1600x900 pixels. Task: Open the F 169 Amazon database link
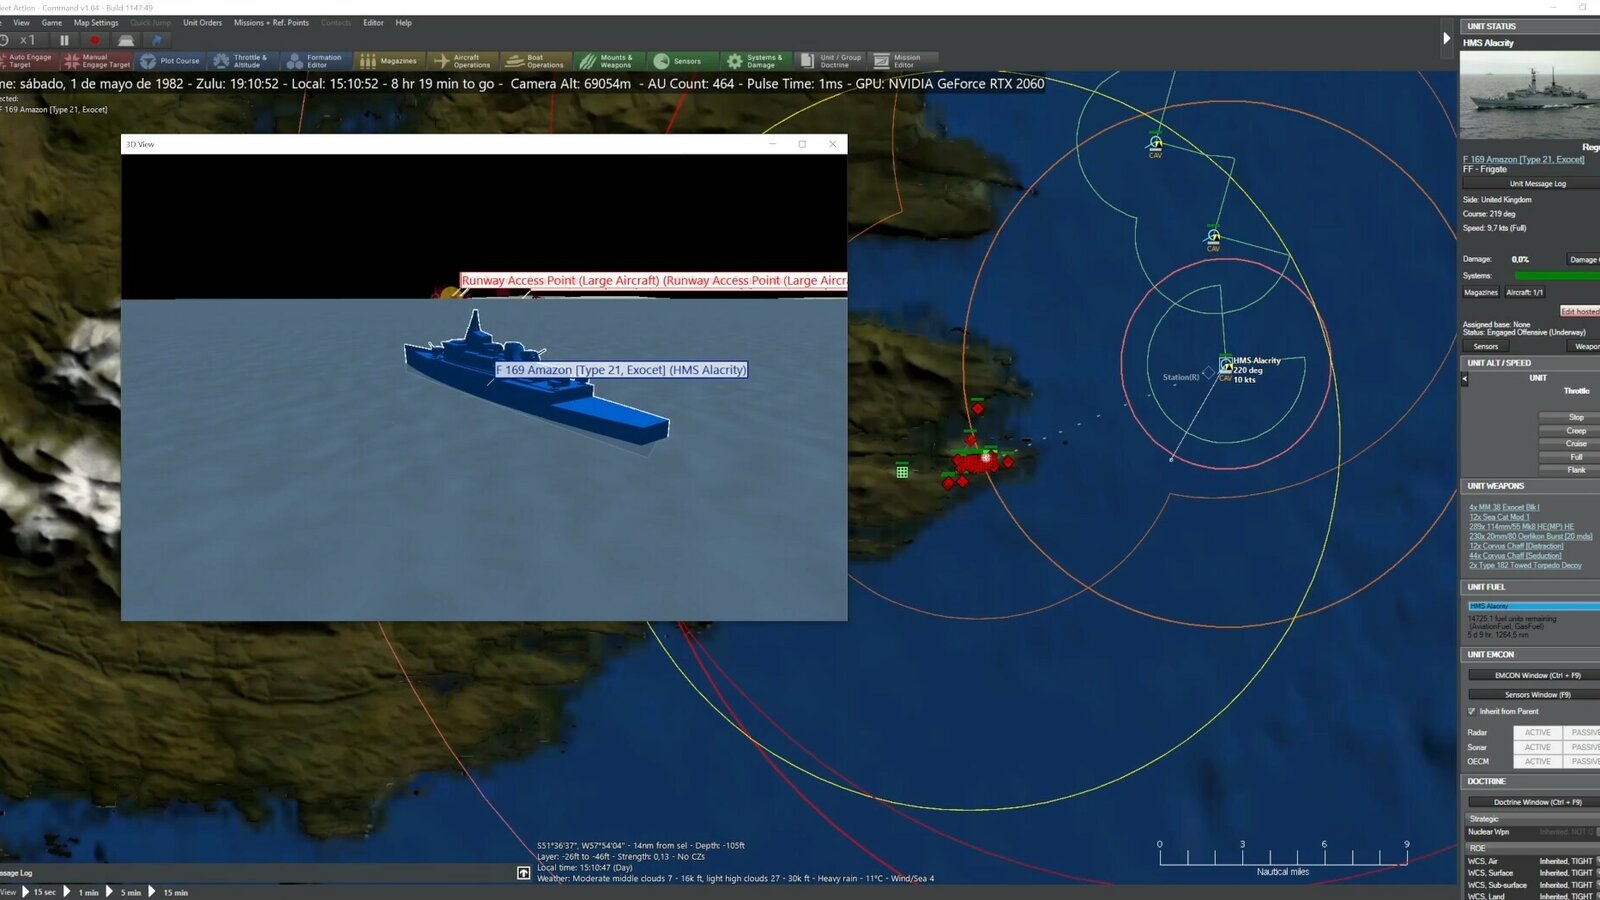tap(1524, 159)
